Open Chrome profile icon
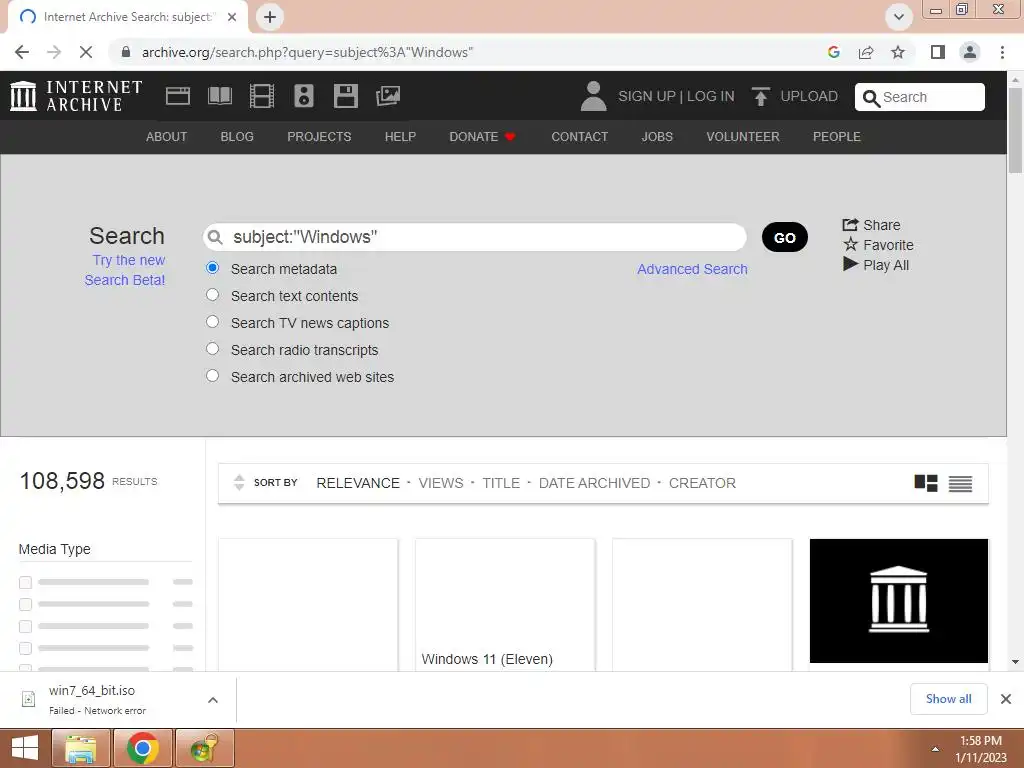Viewport: 1024px width, 768px height. (x=970, y=52)
